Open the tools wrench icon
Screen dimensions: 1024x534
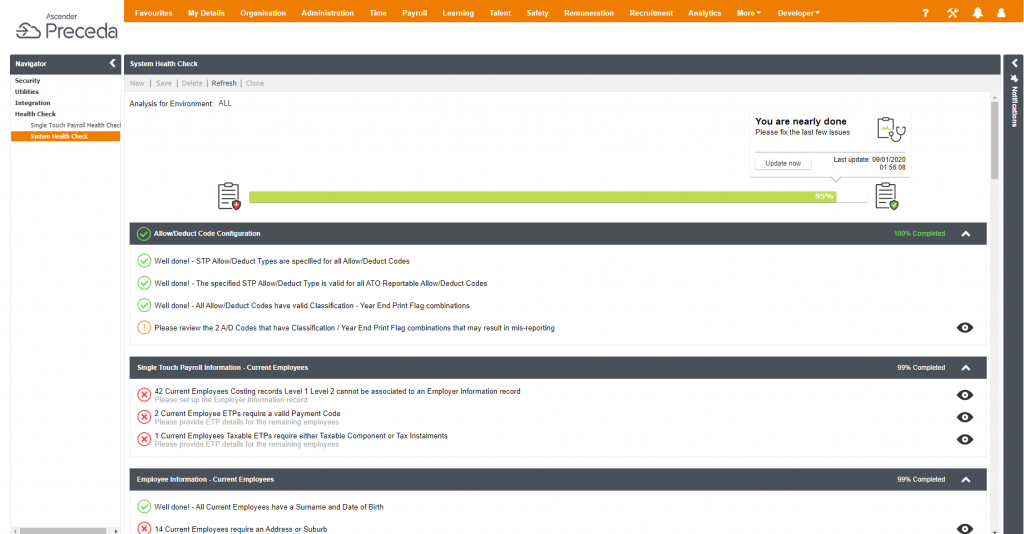[x=952, y=13]
